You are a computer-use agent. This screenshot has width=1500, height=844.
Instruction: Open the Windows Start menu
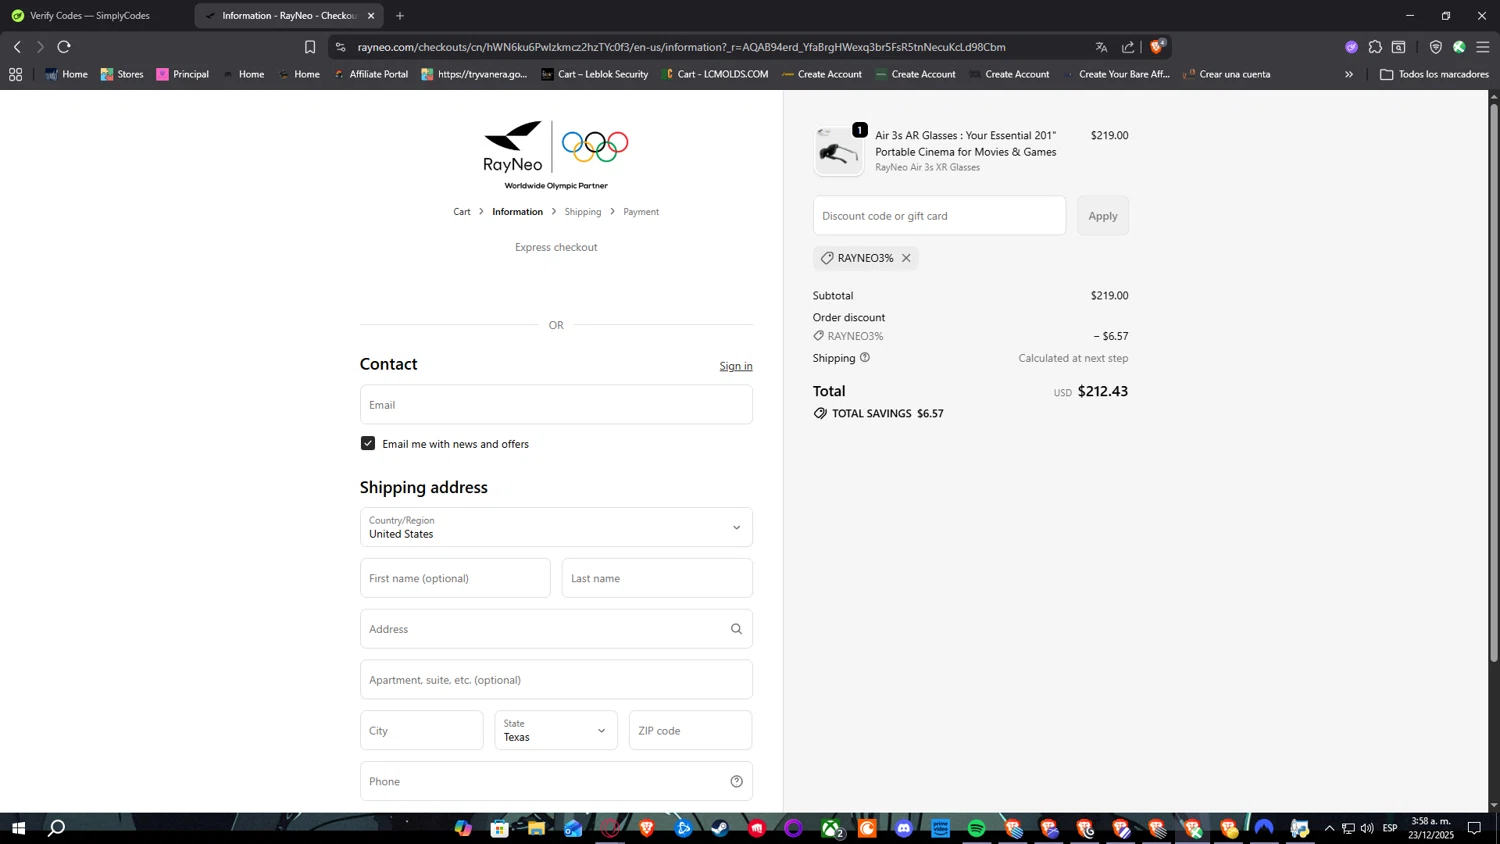tap(18, 828)
